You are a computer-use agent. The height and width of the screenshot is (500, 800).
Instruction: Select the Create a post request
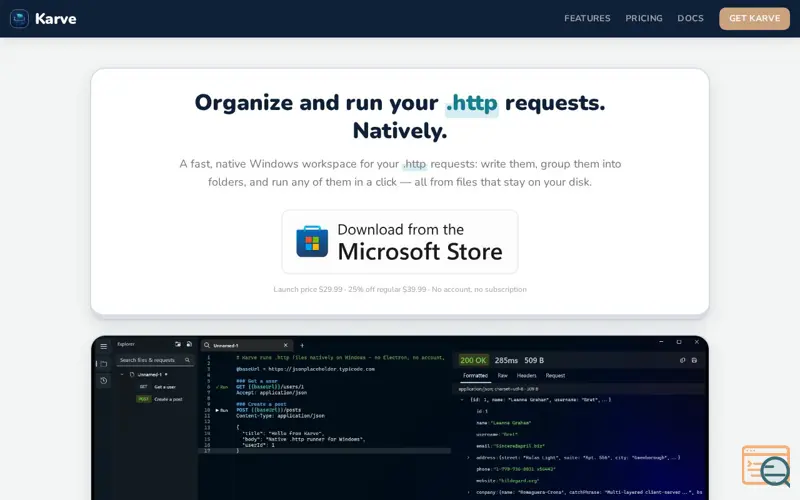[x=168, y=399]
